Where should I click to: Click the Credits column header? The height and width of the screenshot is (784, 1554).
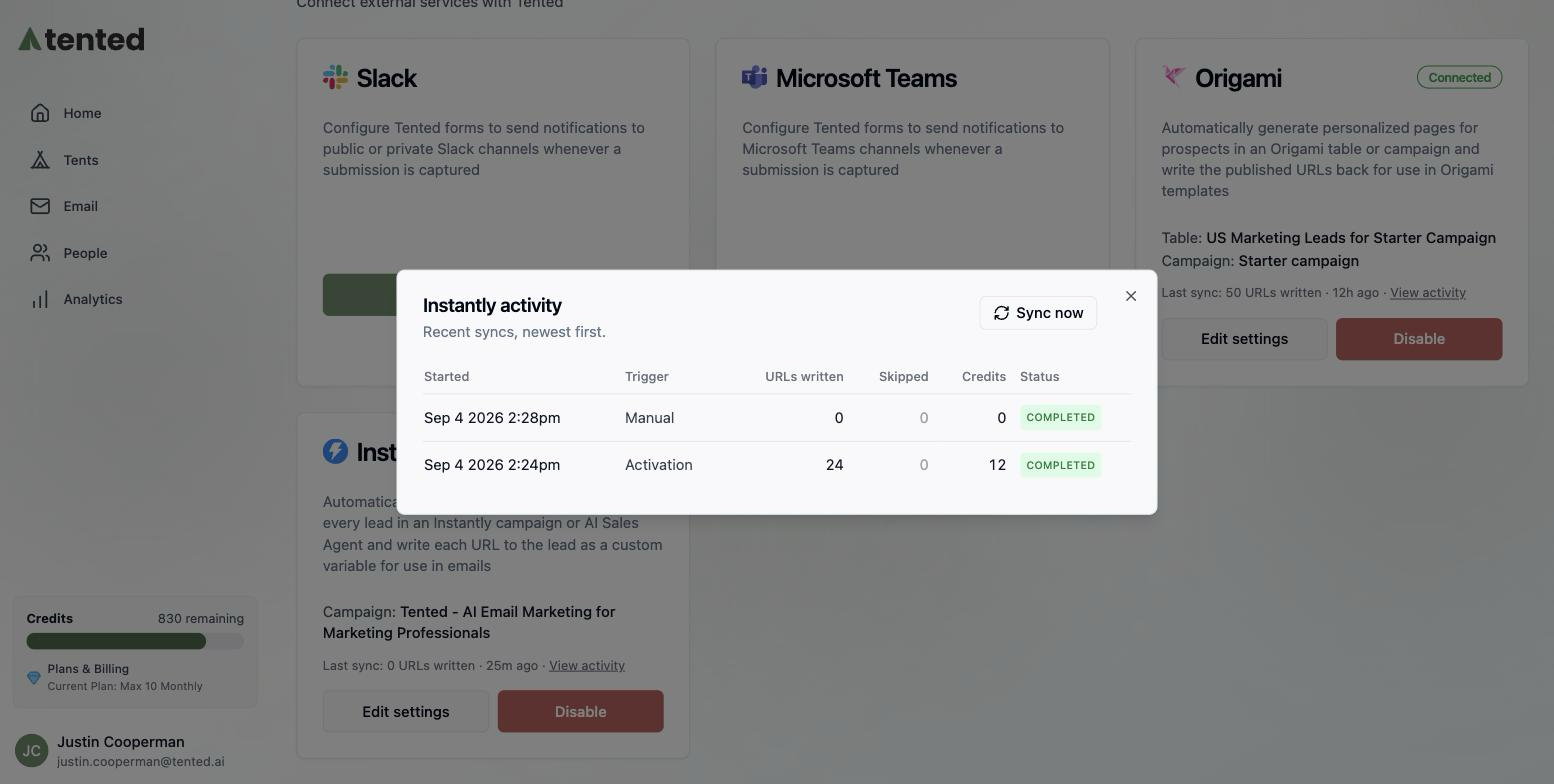coord(984,377)
